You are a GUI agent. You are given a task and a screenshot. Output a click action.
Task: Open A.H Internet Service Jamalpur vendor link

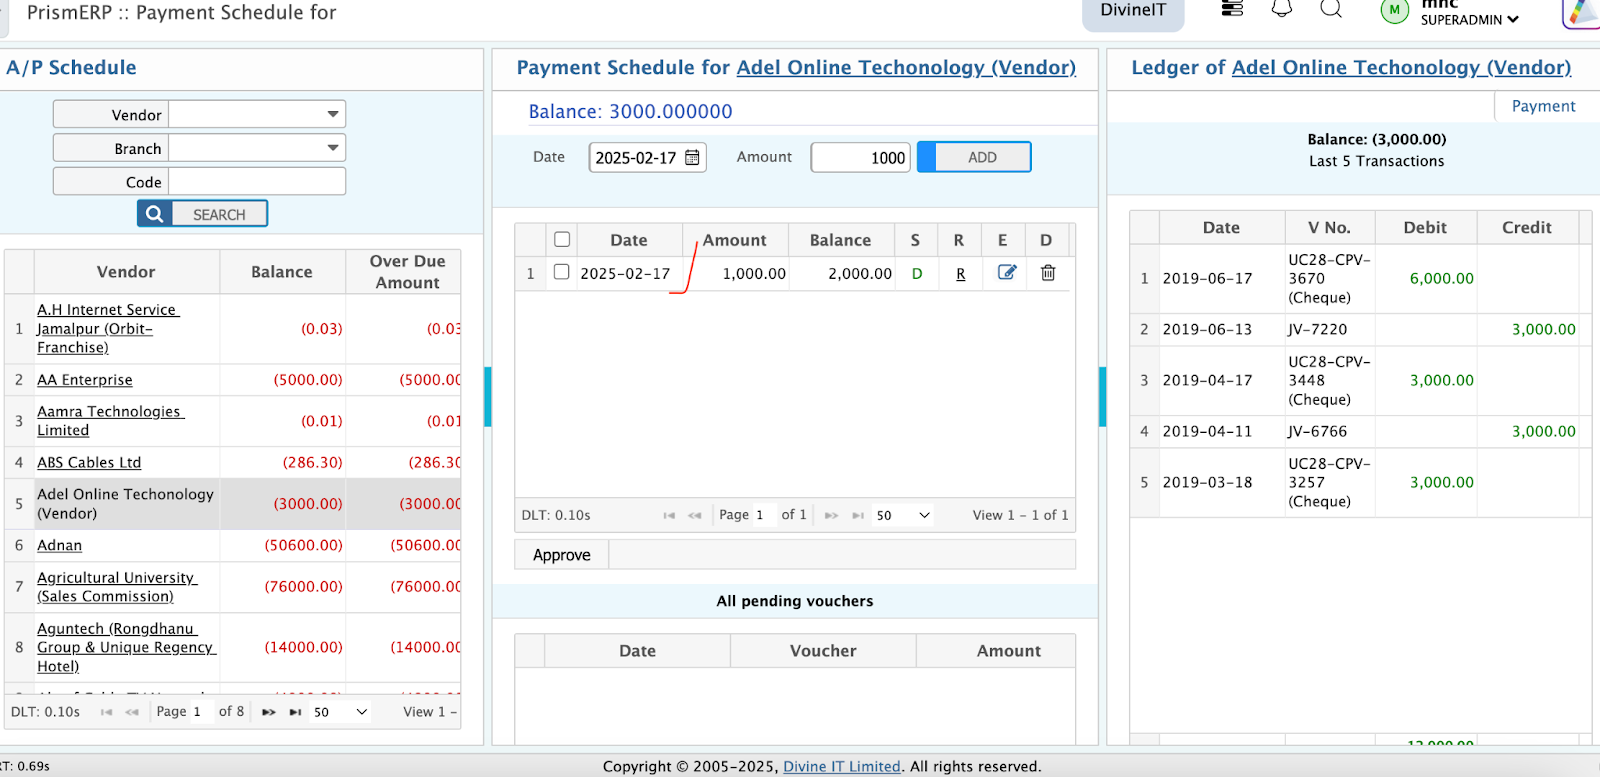coord(108,329)
